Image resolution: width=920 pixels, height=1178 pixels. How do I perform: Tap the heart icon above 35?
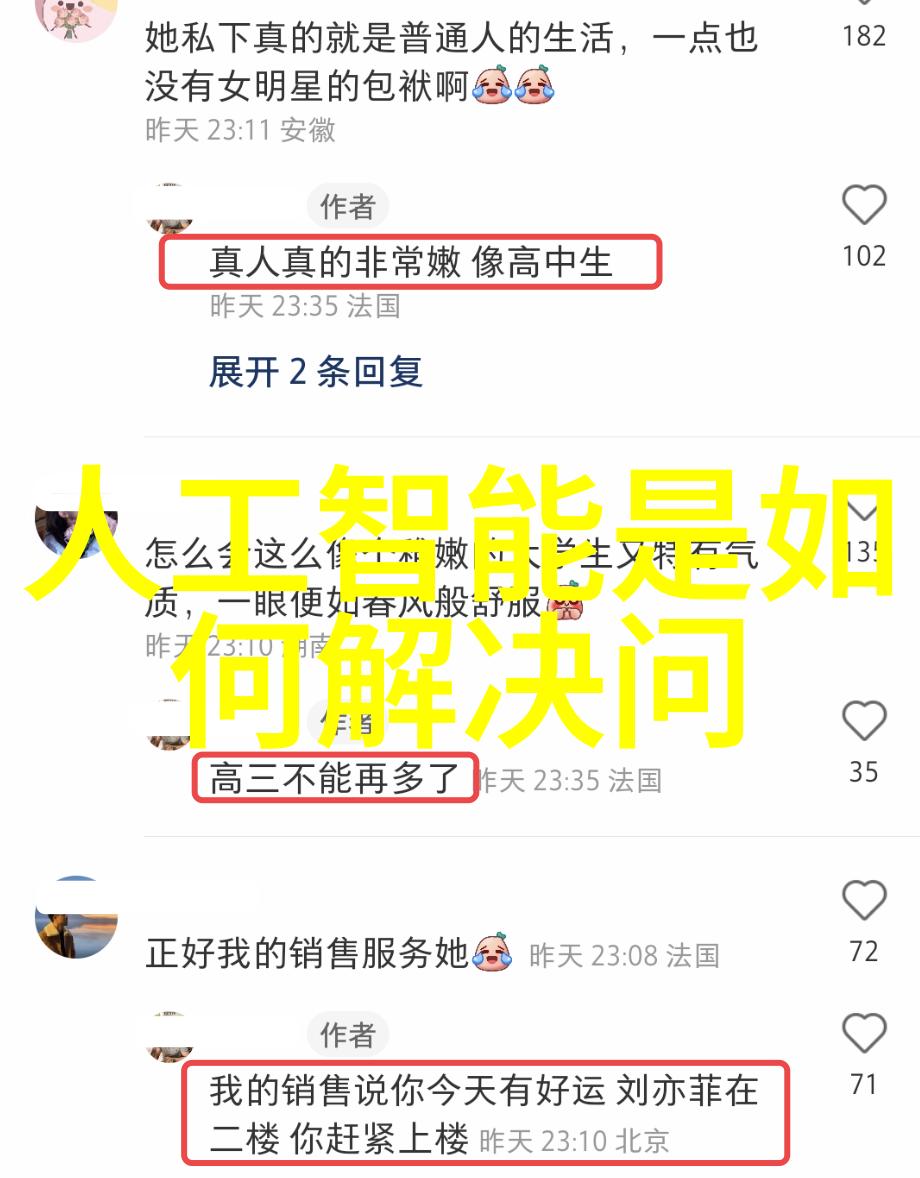point(864,720)
